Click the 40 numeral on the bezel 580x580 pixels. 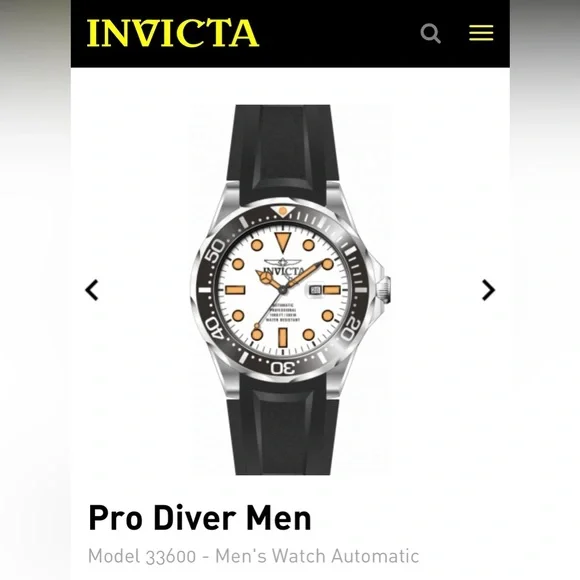click(x=215, y=328)
